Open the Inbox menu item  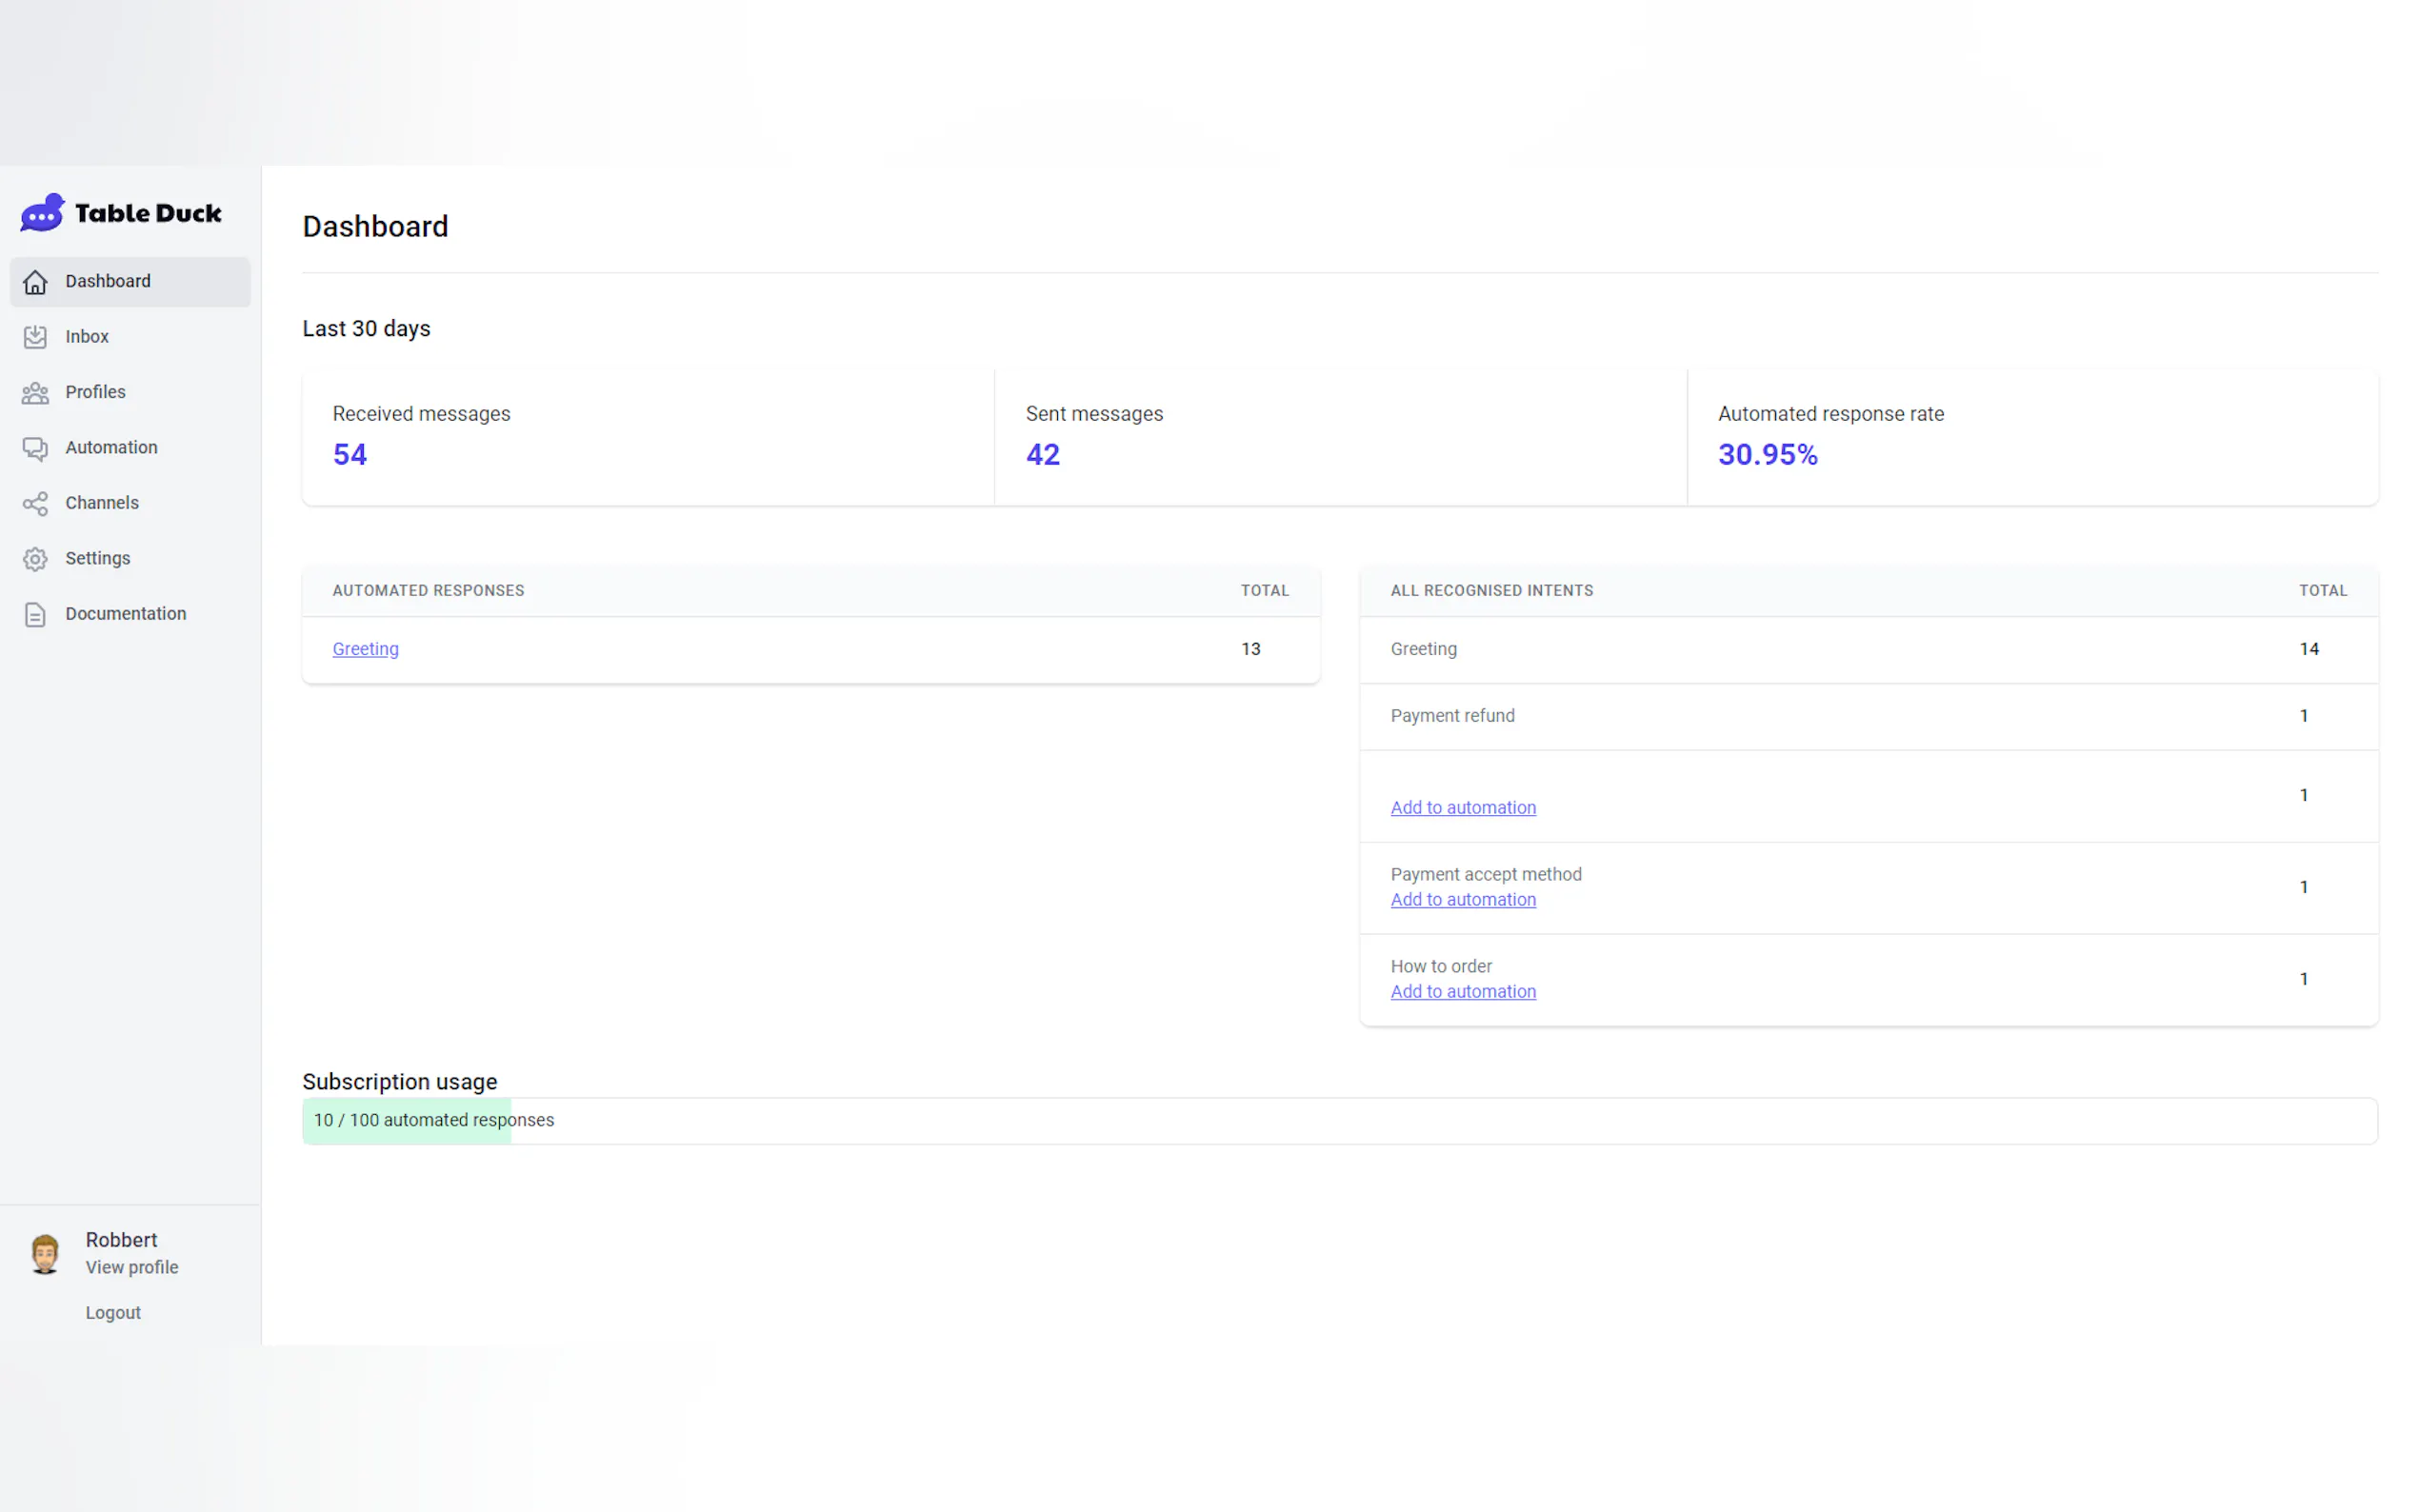click(87, 337)
